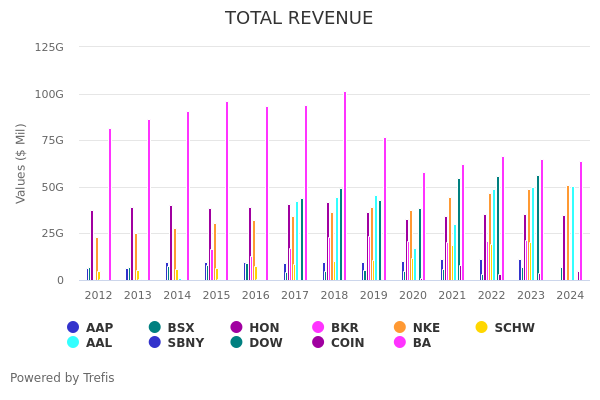
Task: Click the magenta BA legend dot
Action: pos(401,343)
